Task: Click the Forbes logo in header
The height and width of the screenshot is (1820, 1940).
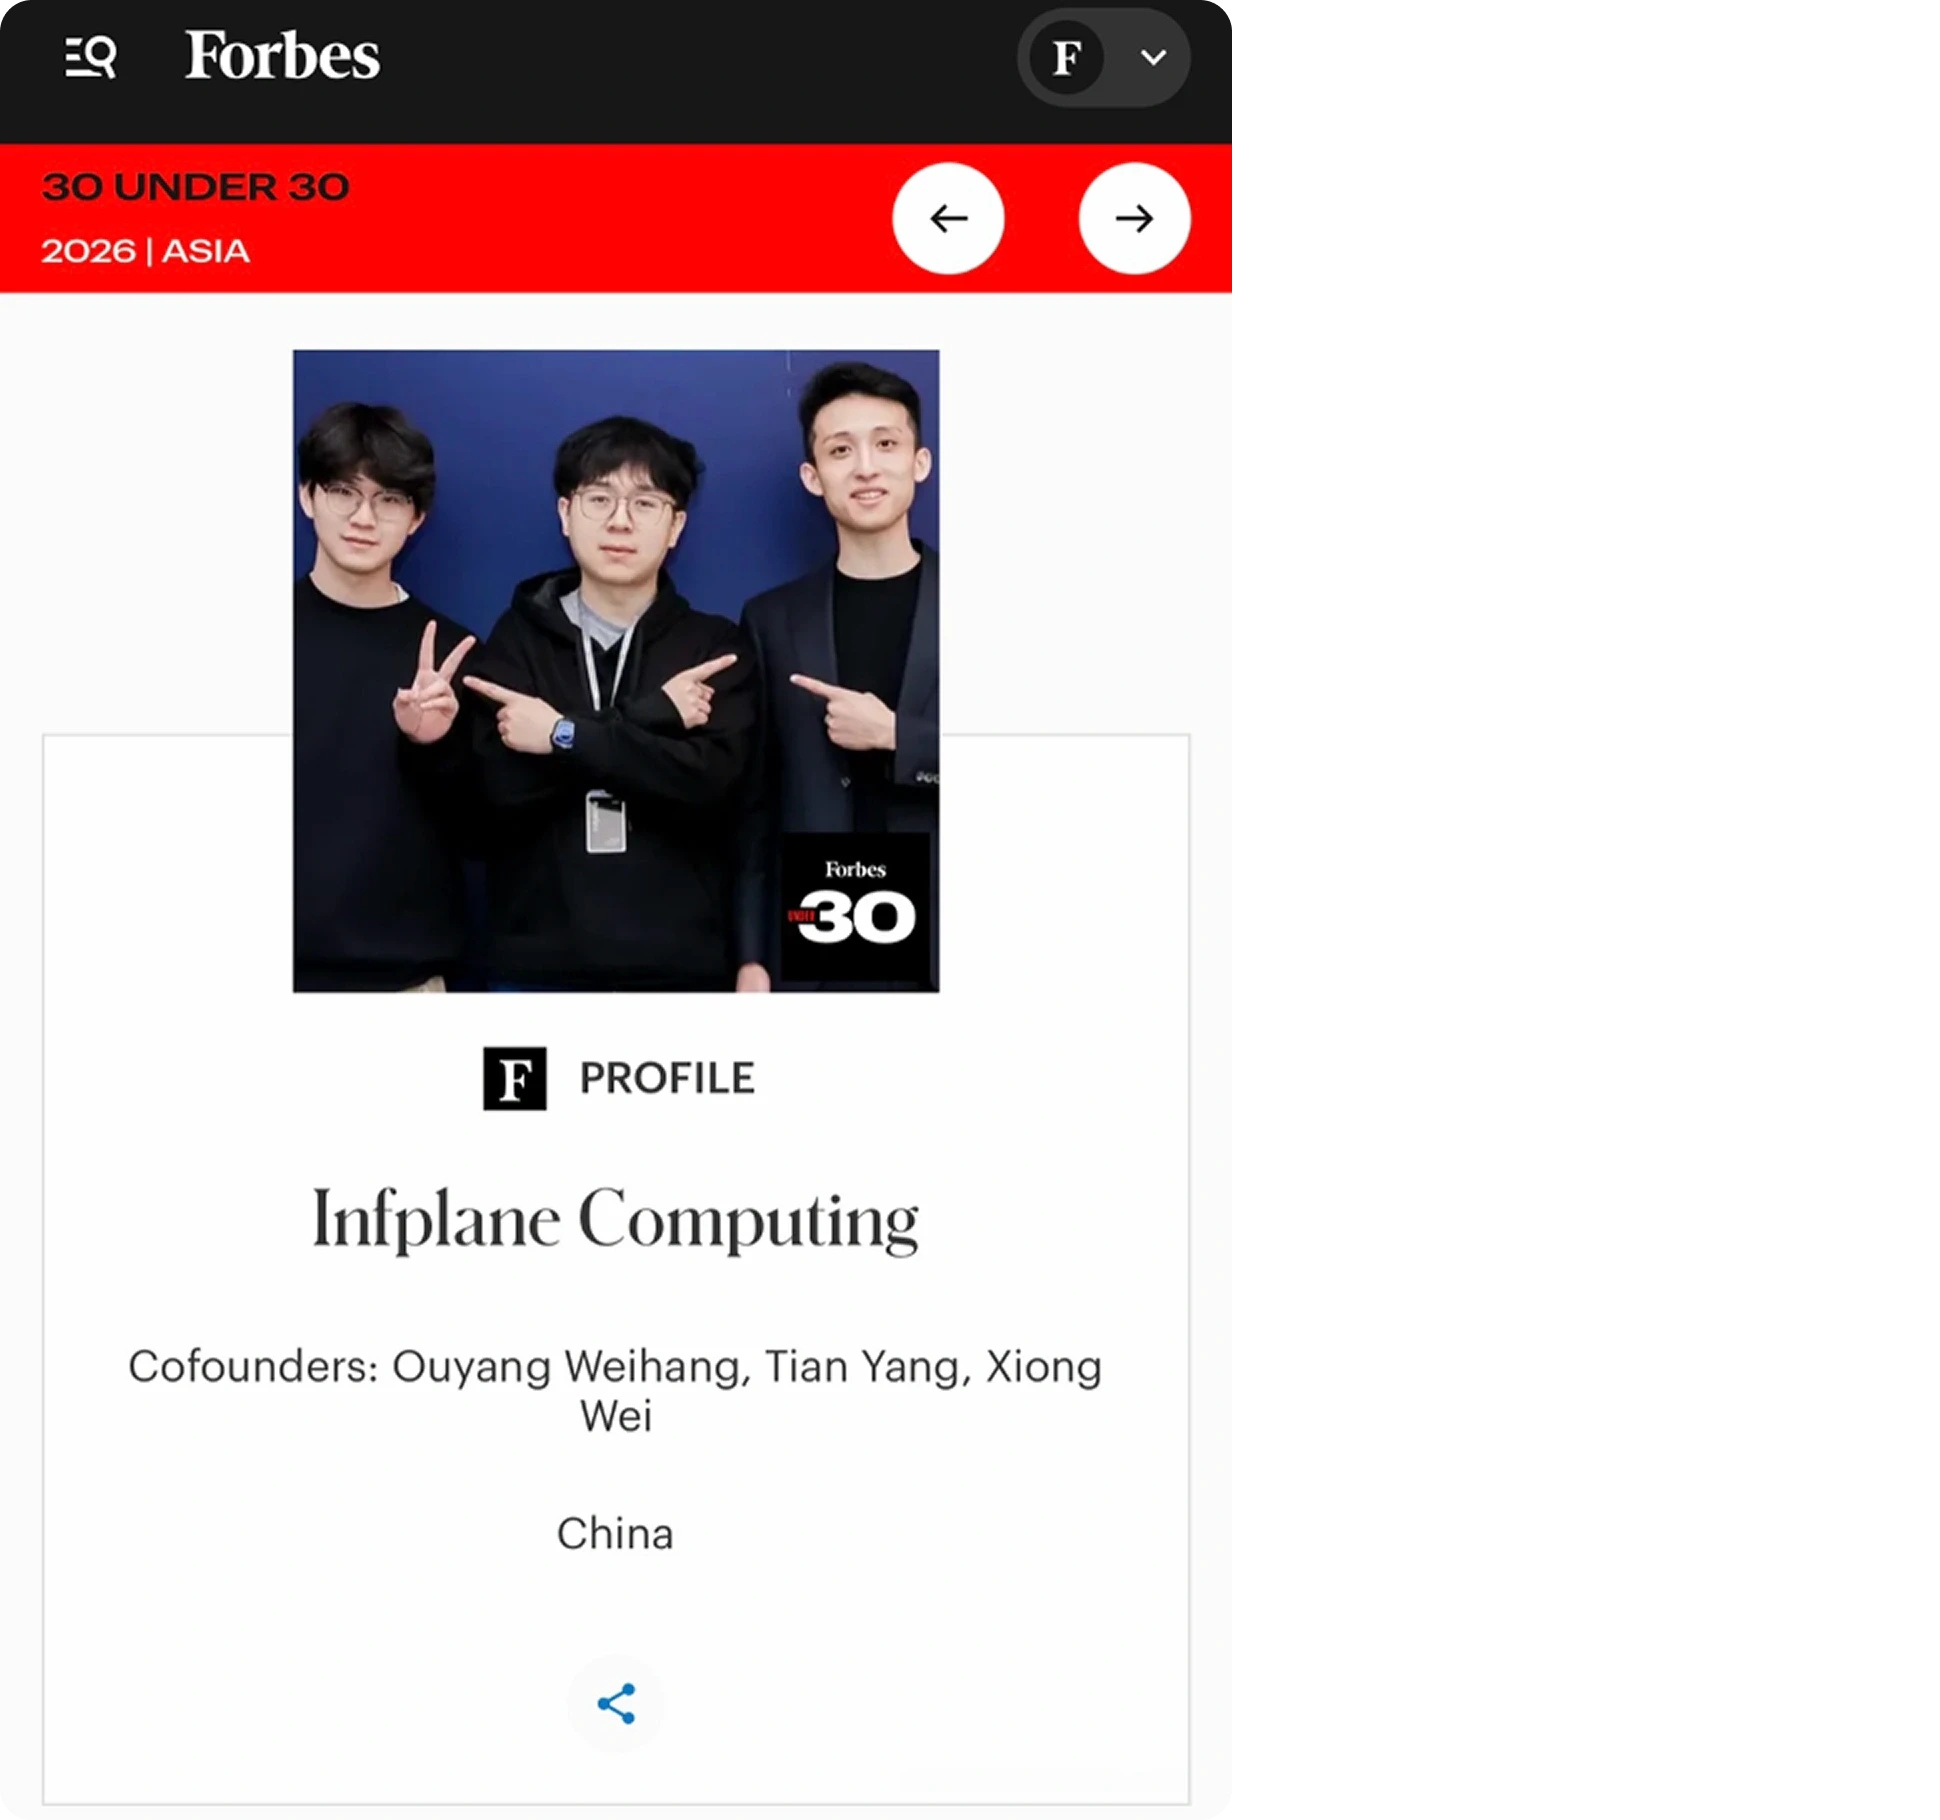Action: (283, 55)
